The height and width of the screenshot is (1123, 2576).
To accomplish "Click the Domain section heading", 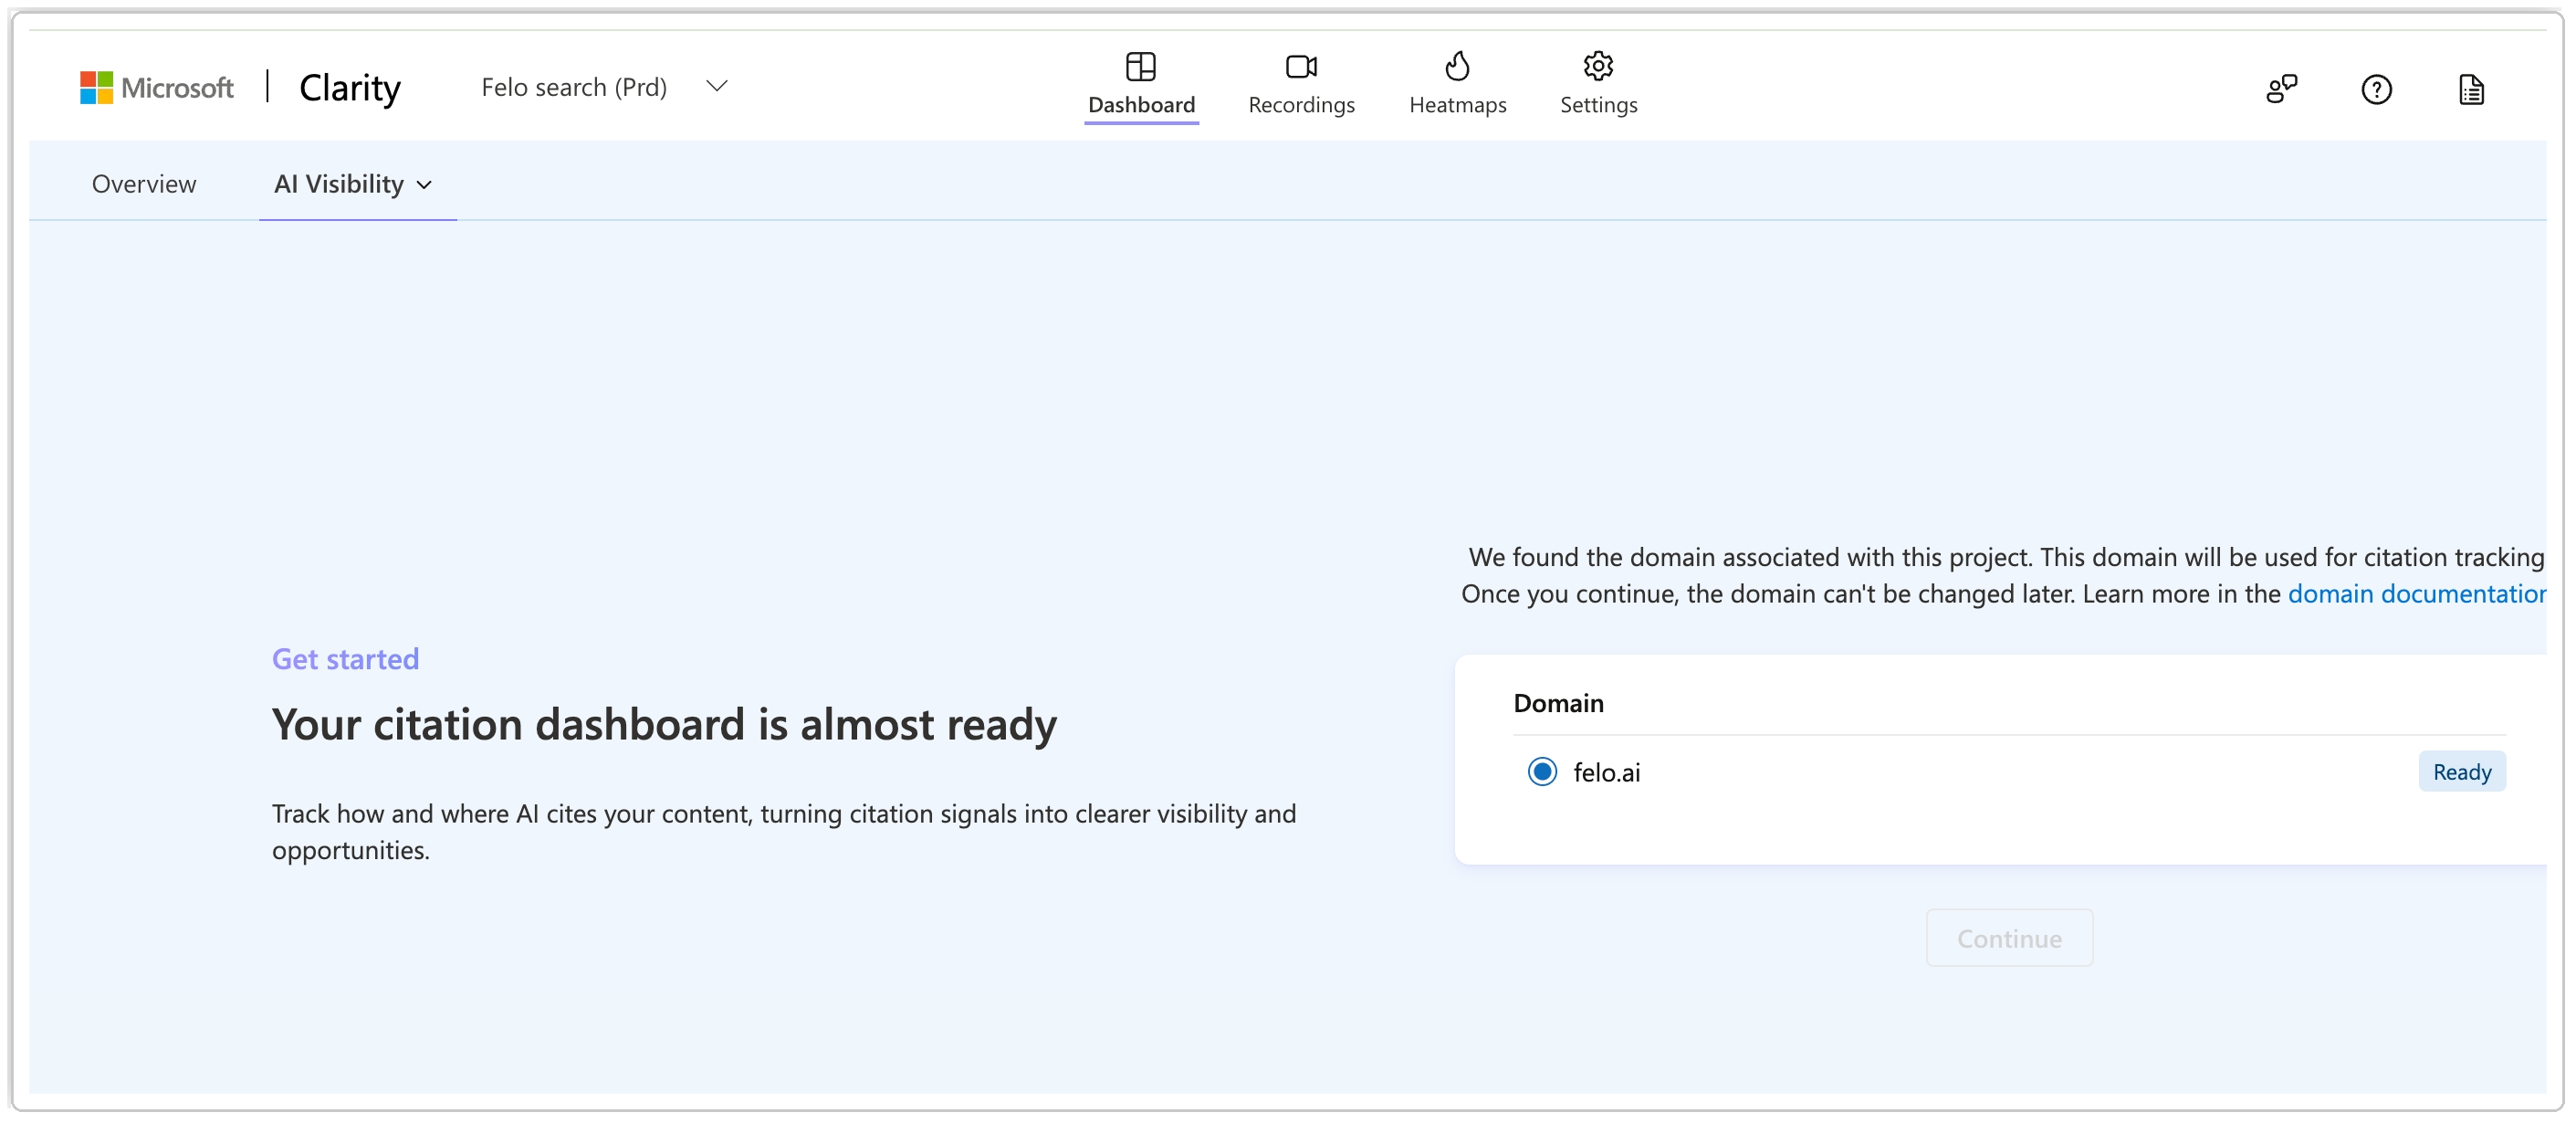I will pyautogui.click(x=1557, y=702).
